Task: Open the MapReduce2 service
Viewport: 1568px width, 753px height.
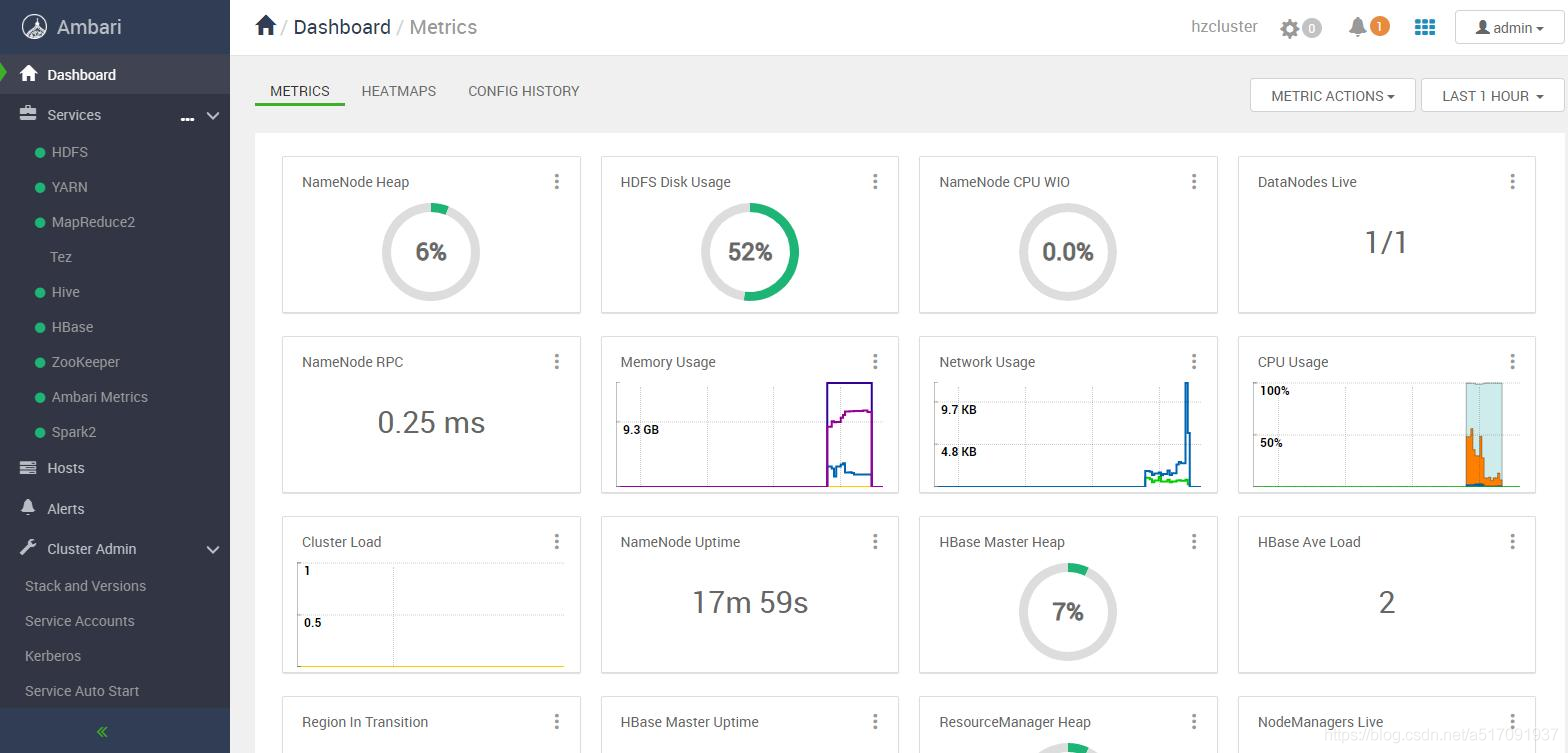Action: click(x=93, y=222)
